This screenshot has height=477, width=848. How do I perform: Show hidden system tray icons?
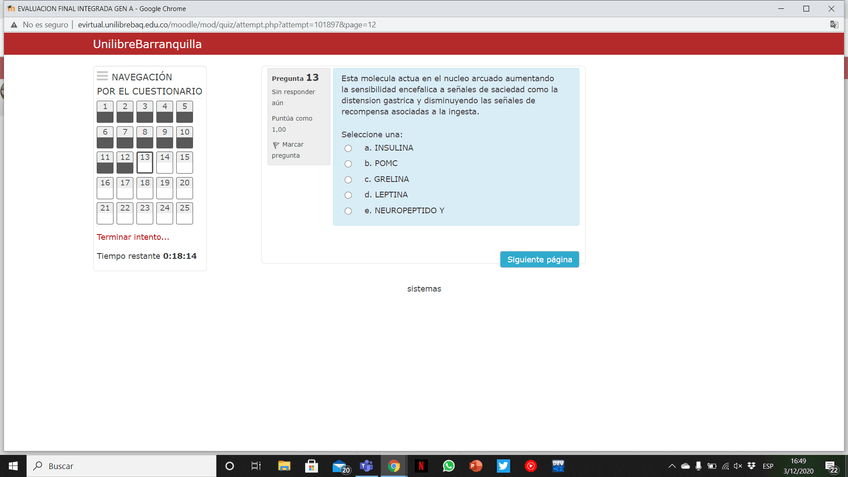[x=672, y=466]
